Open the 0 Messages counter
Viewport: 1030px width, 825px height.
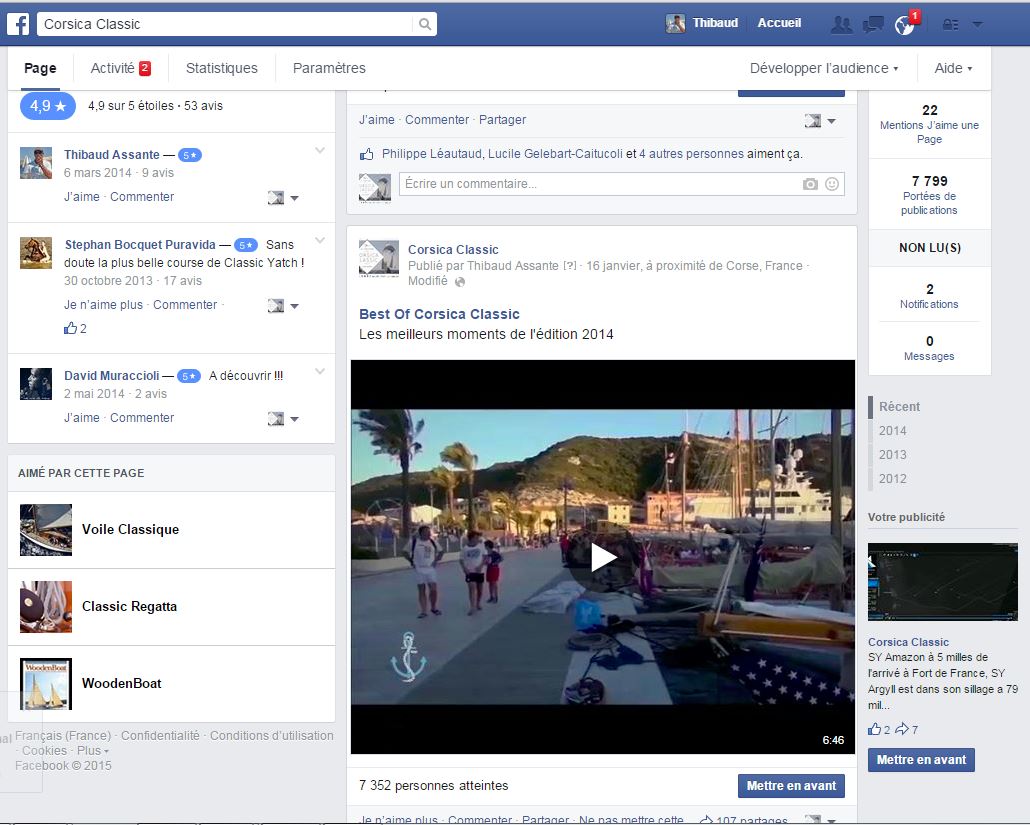pyautogui.click(x=929, y=348)
